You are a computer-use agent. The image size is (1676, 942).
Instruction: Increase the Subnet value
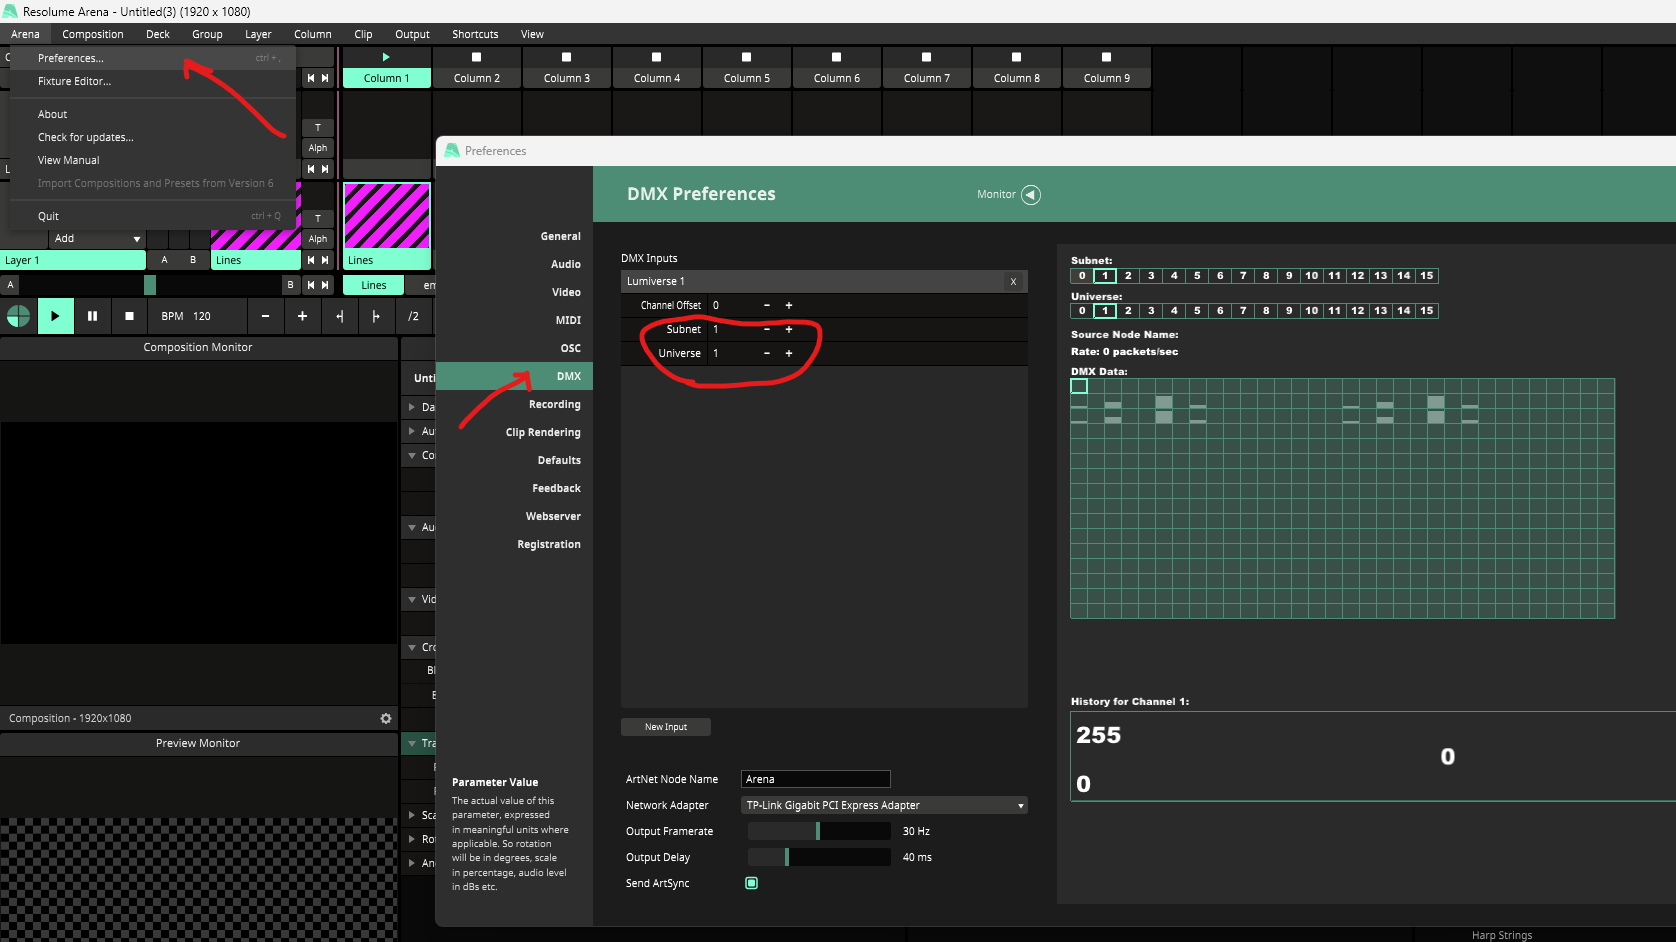(x=789, y=329)
